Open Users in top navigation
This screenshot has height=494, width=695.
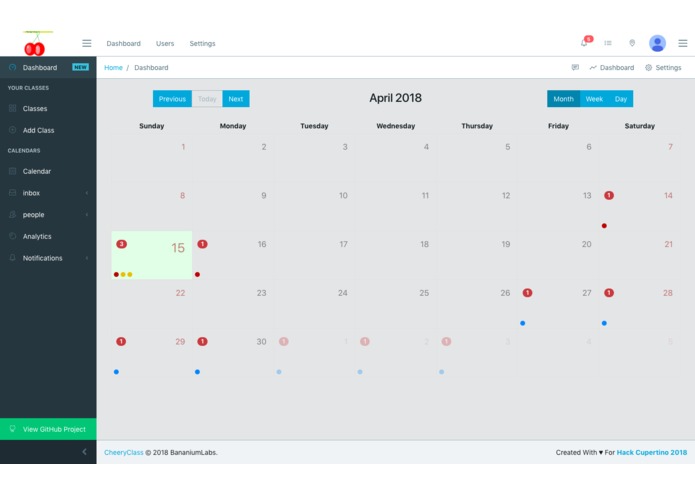165,43
